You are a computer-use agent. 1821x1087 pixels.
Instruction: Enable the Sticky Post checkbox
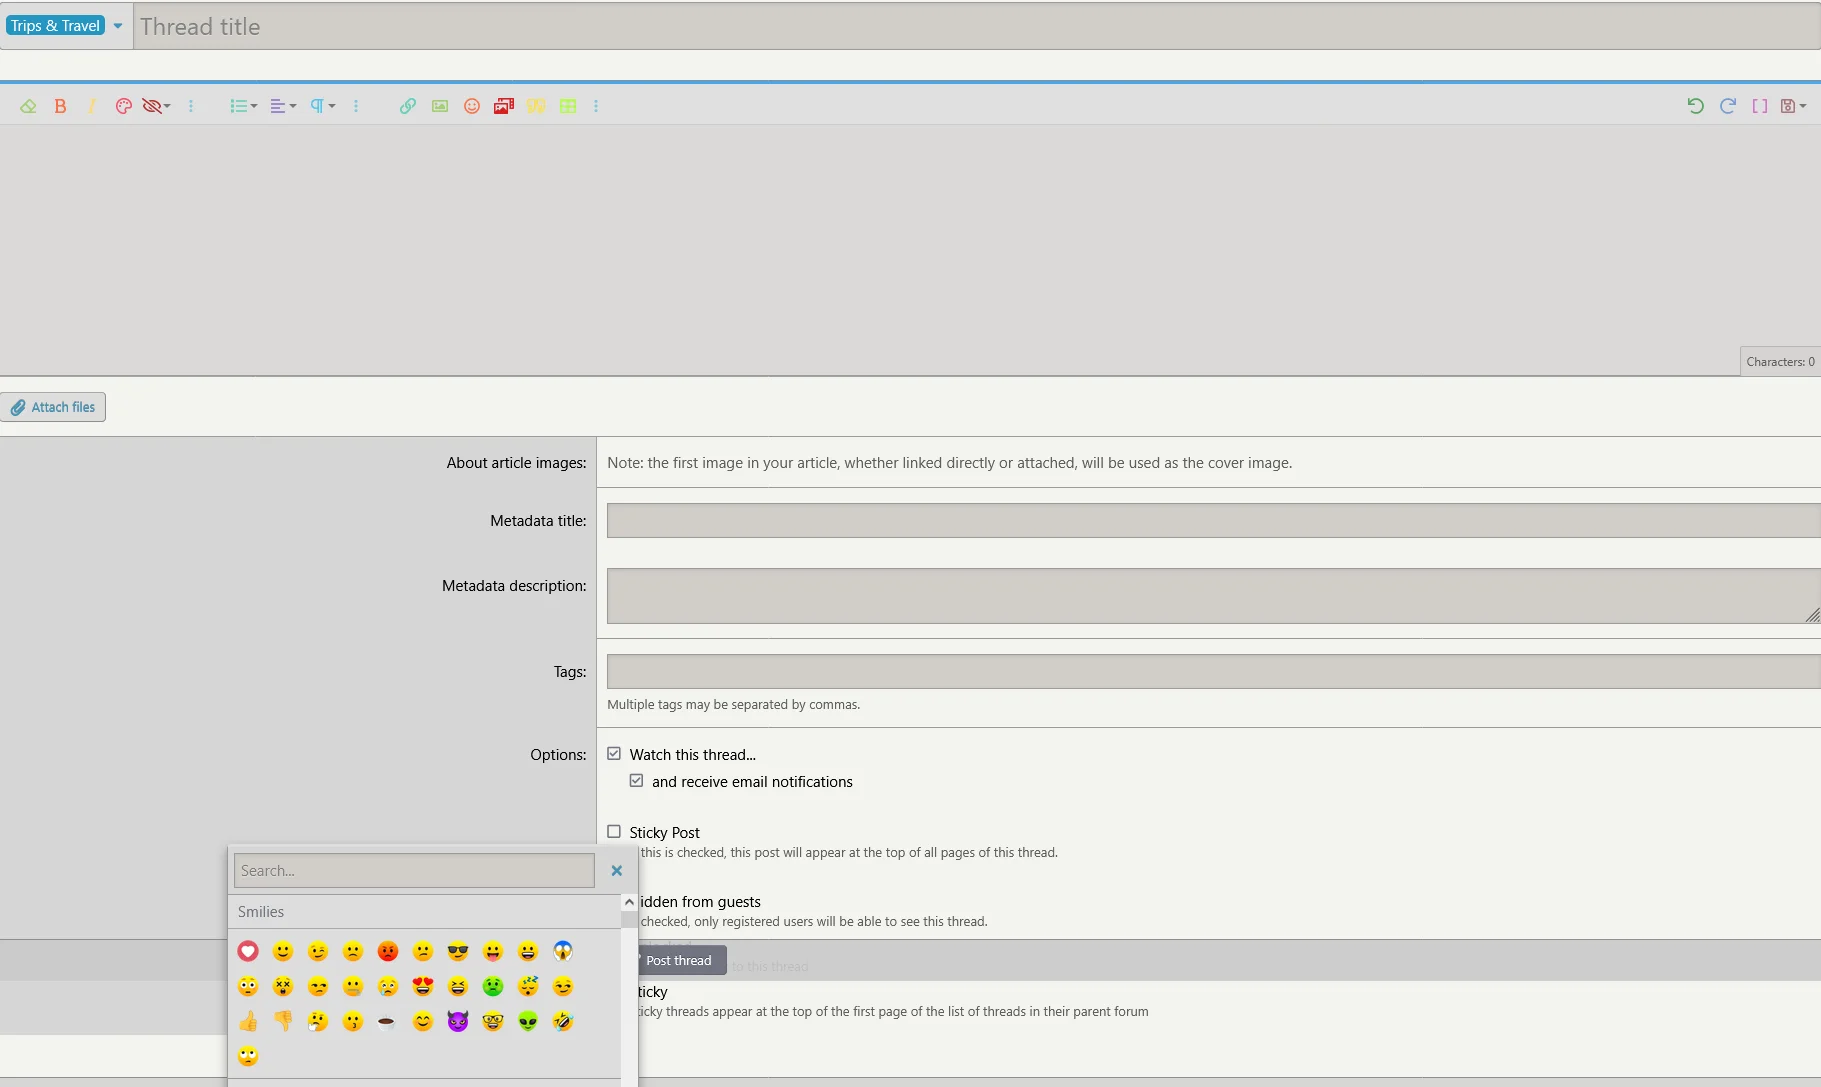[x=614, y=832]
